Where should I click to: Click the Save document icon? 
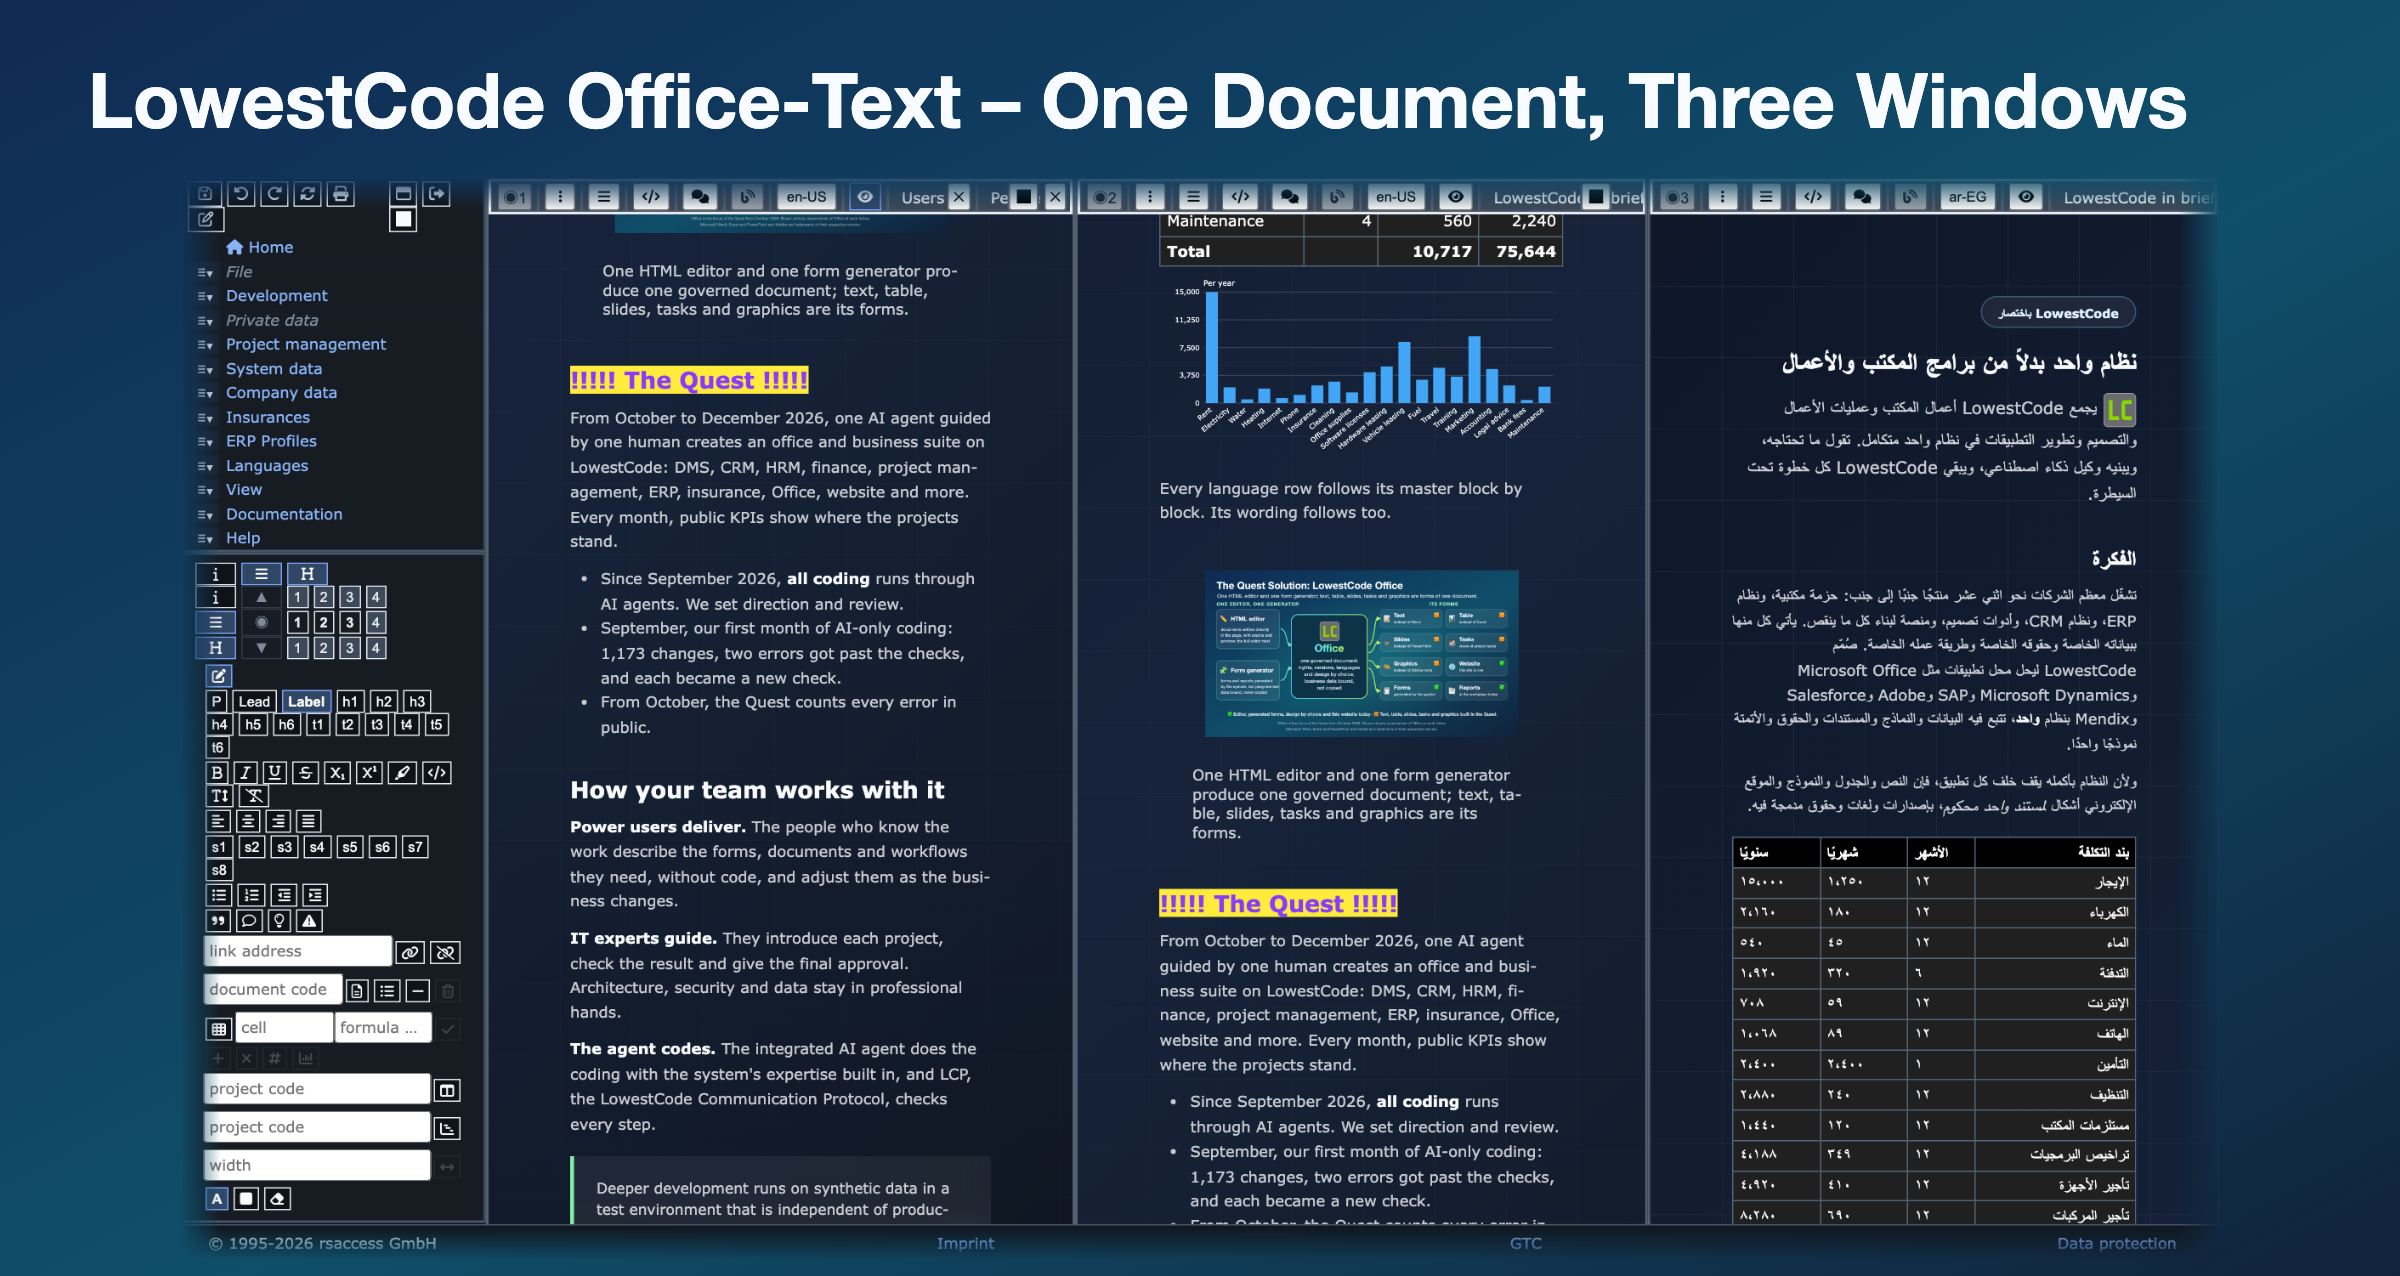[205, 194]
